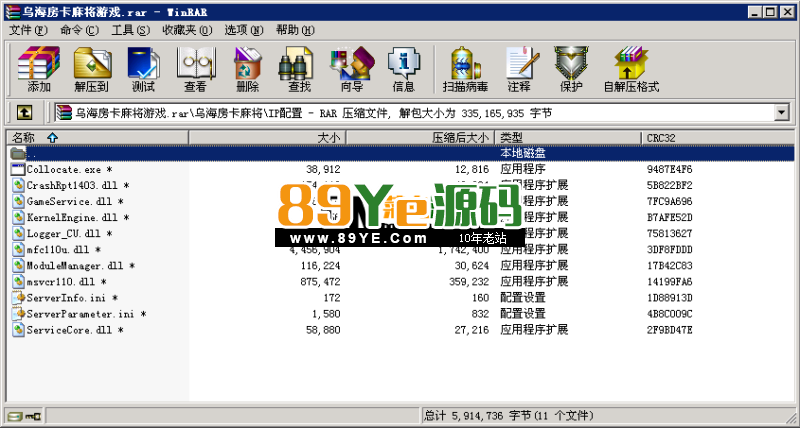Select ServerParameter.ini in the list
This screenshot has height=428, width=800.
(79, 313)
